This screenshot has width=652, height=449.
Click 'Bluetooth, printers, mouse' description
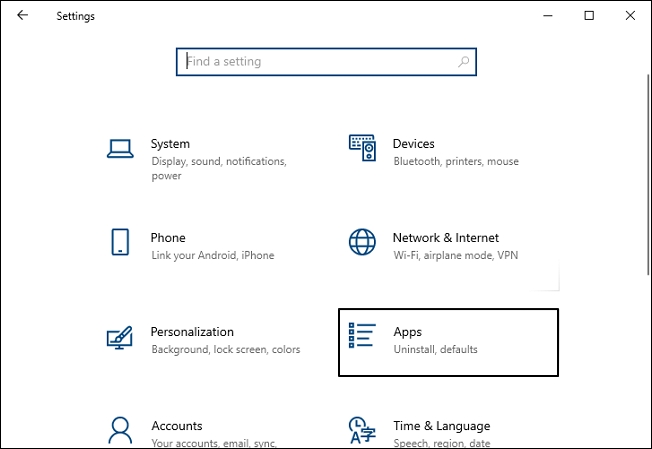[x=456, y=161]
